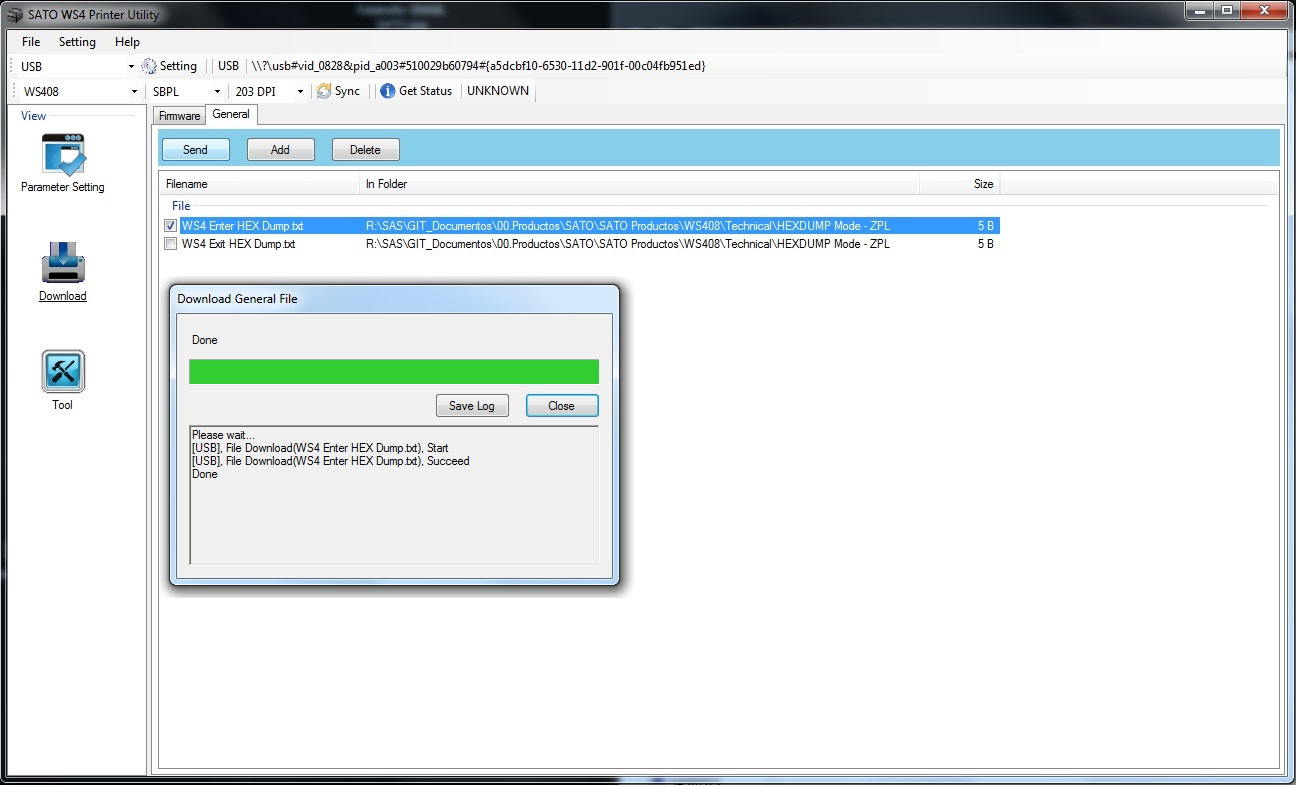Click the USB device path text
The height and width of the screenshot is (787, 1298).
click(x=479, y=66)
